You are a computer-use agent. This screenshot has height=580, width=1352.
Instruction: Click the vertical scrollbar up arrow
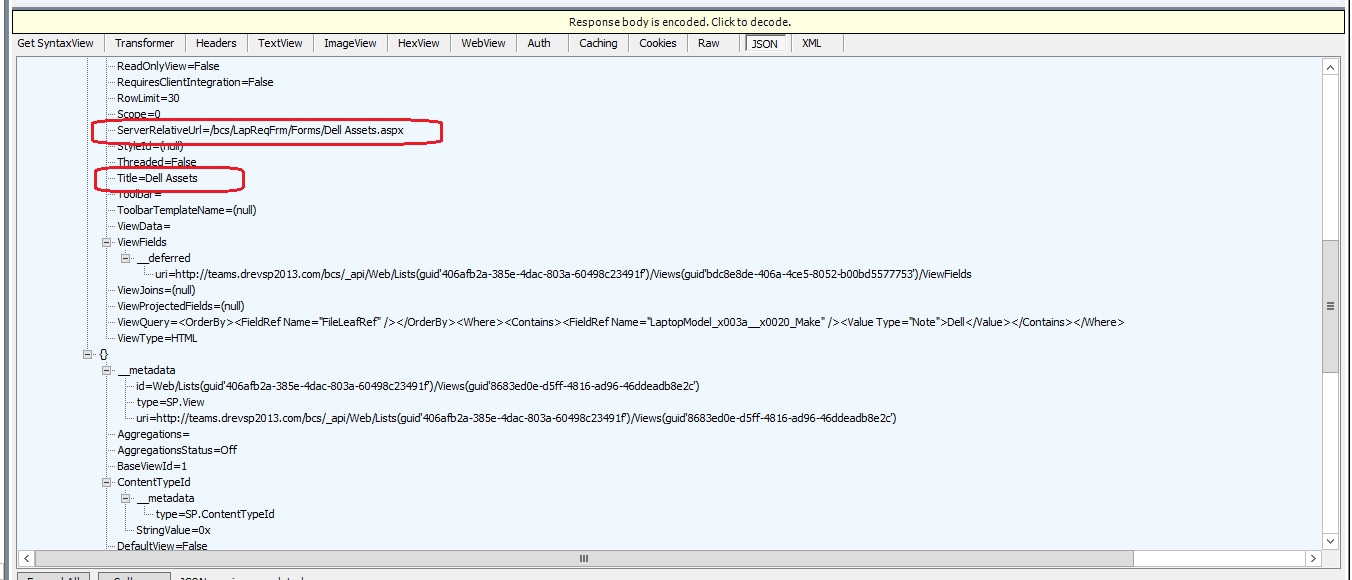click(x=1330, y=67)
